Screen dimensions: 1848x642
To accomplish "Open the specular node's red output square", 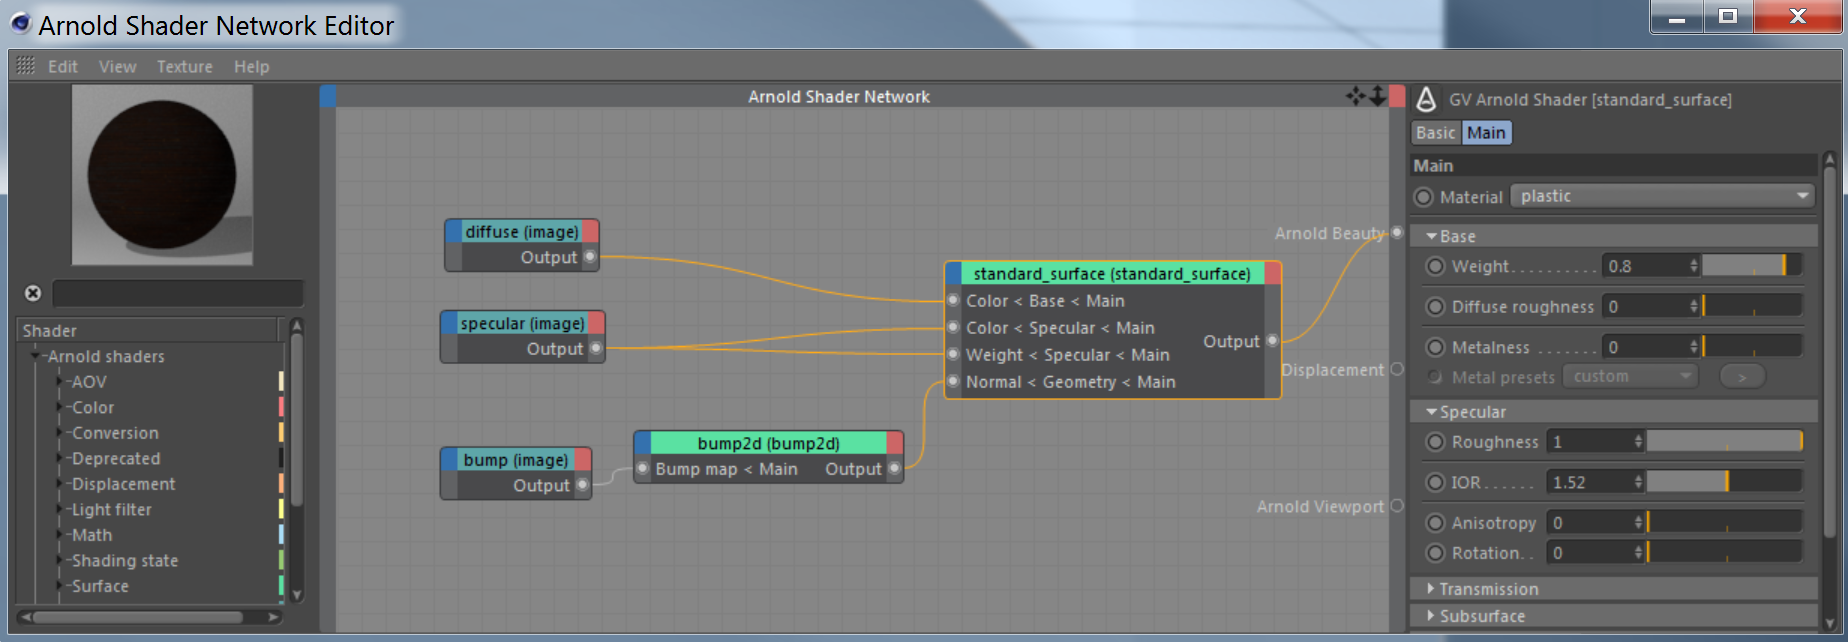I will coord(596,323).
